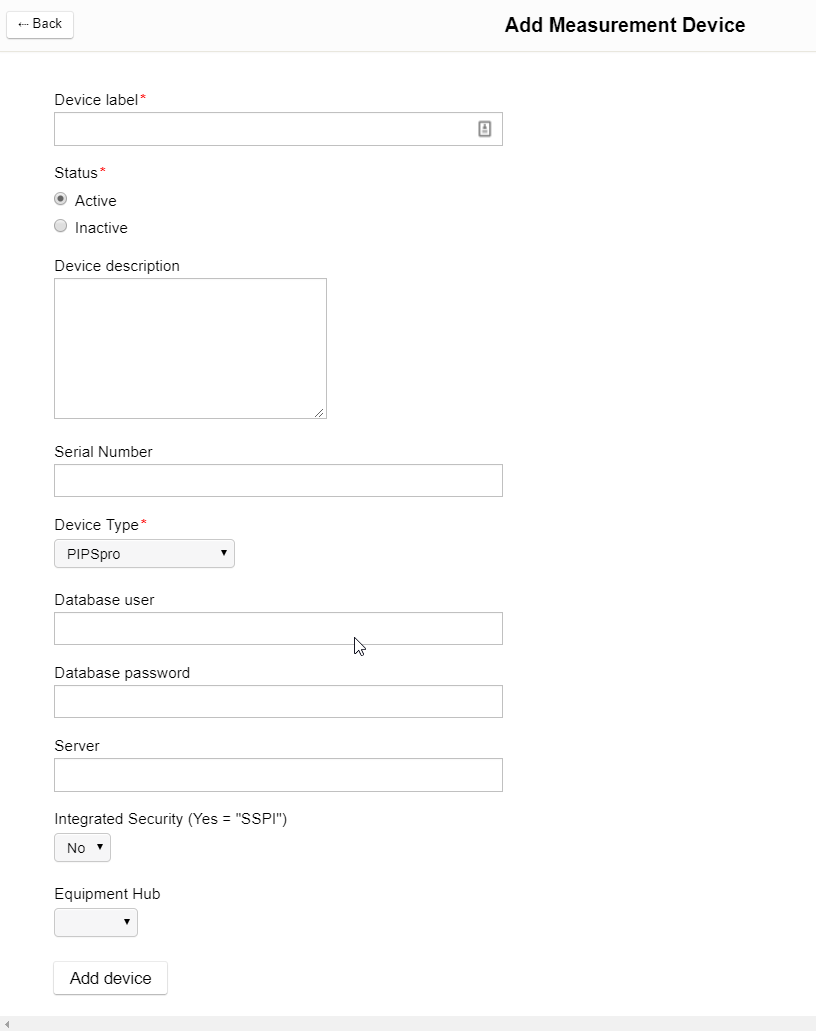This screenshot has height=1031, width=816.
Task: Focus the Server input field
Action: pos(278,775)
